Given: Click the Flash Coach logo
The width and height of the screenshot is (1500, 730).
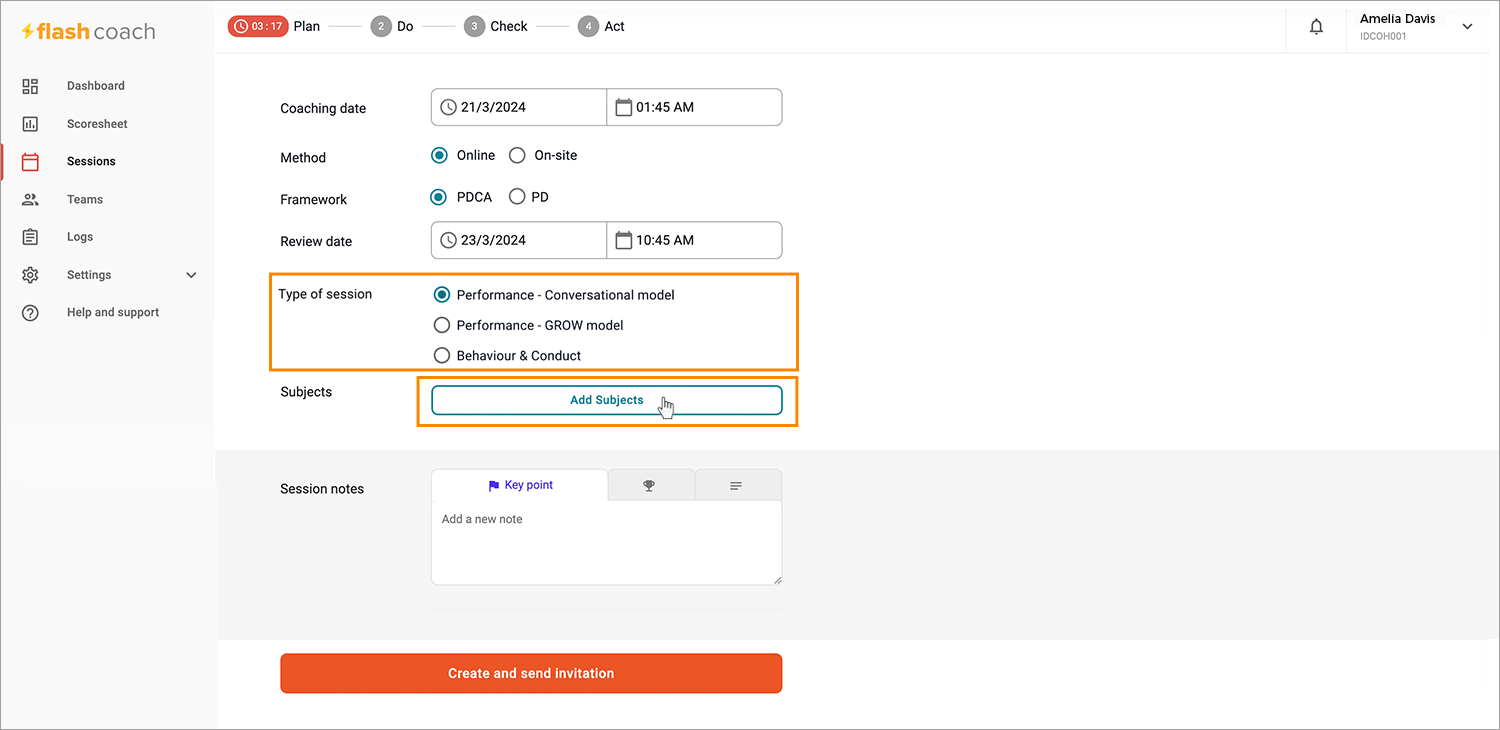Looking at the screenshot, I should click(88, 31).
